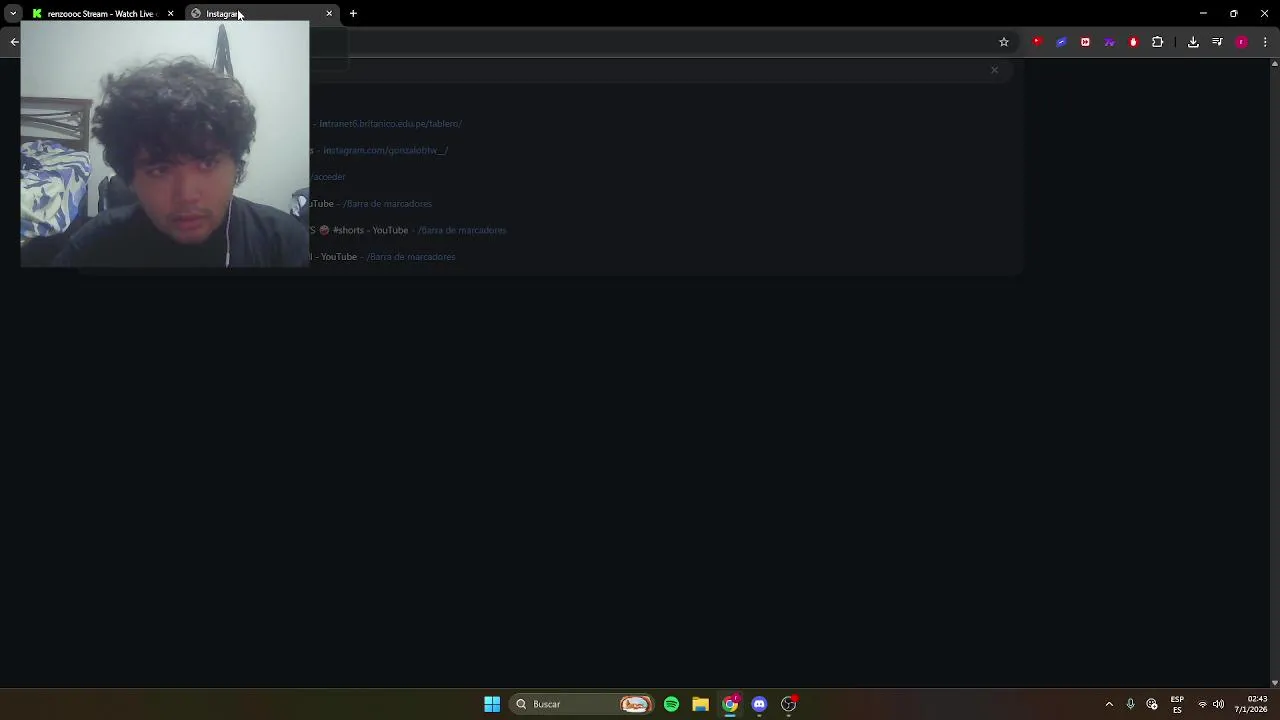Screen dimensions: 1280x720
Task: Change the ESP ES keyboard language
Action: 1177,704
